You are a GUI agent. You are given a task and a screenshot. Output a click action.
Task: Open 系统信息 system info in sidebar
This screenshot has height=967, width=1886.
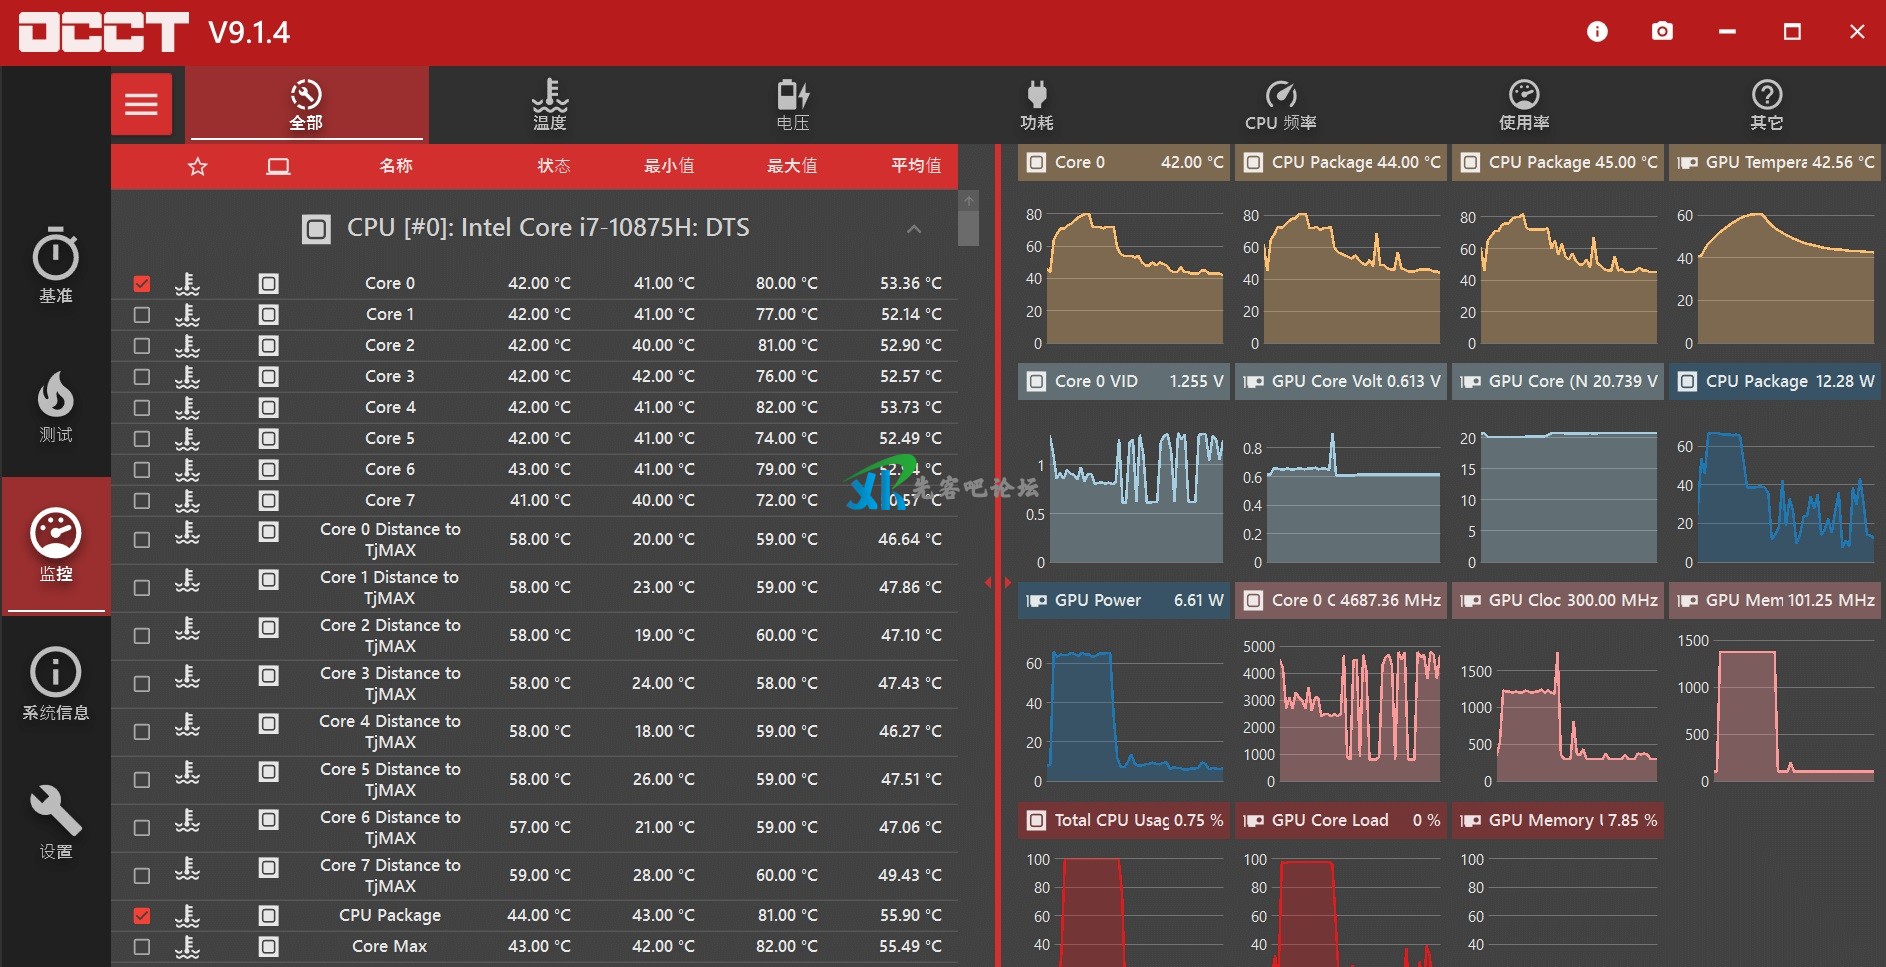point(56,684)
